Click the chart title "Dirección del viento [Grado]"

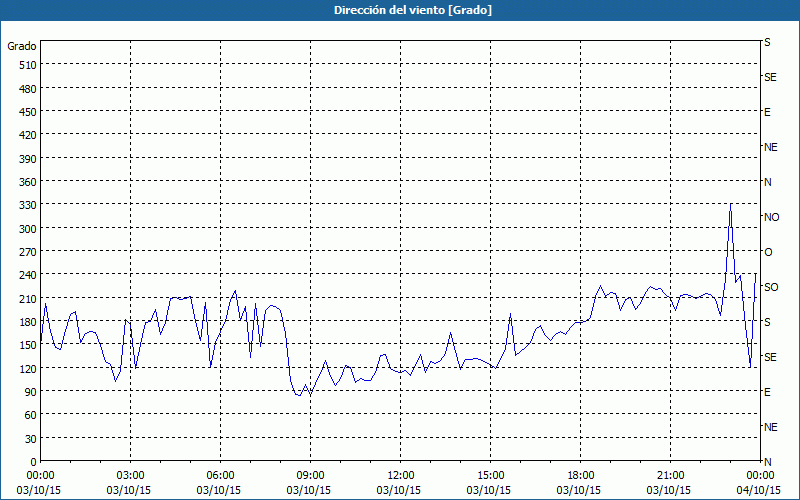tap(413, 10)
